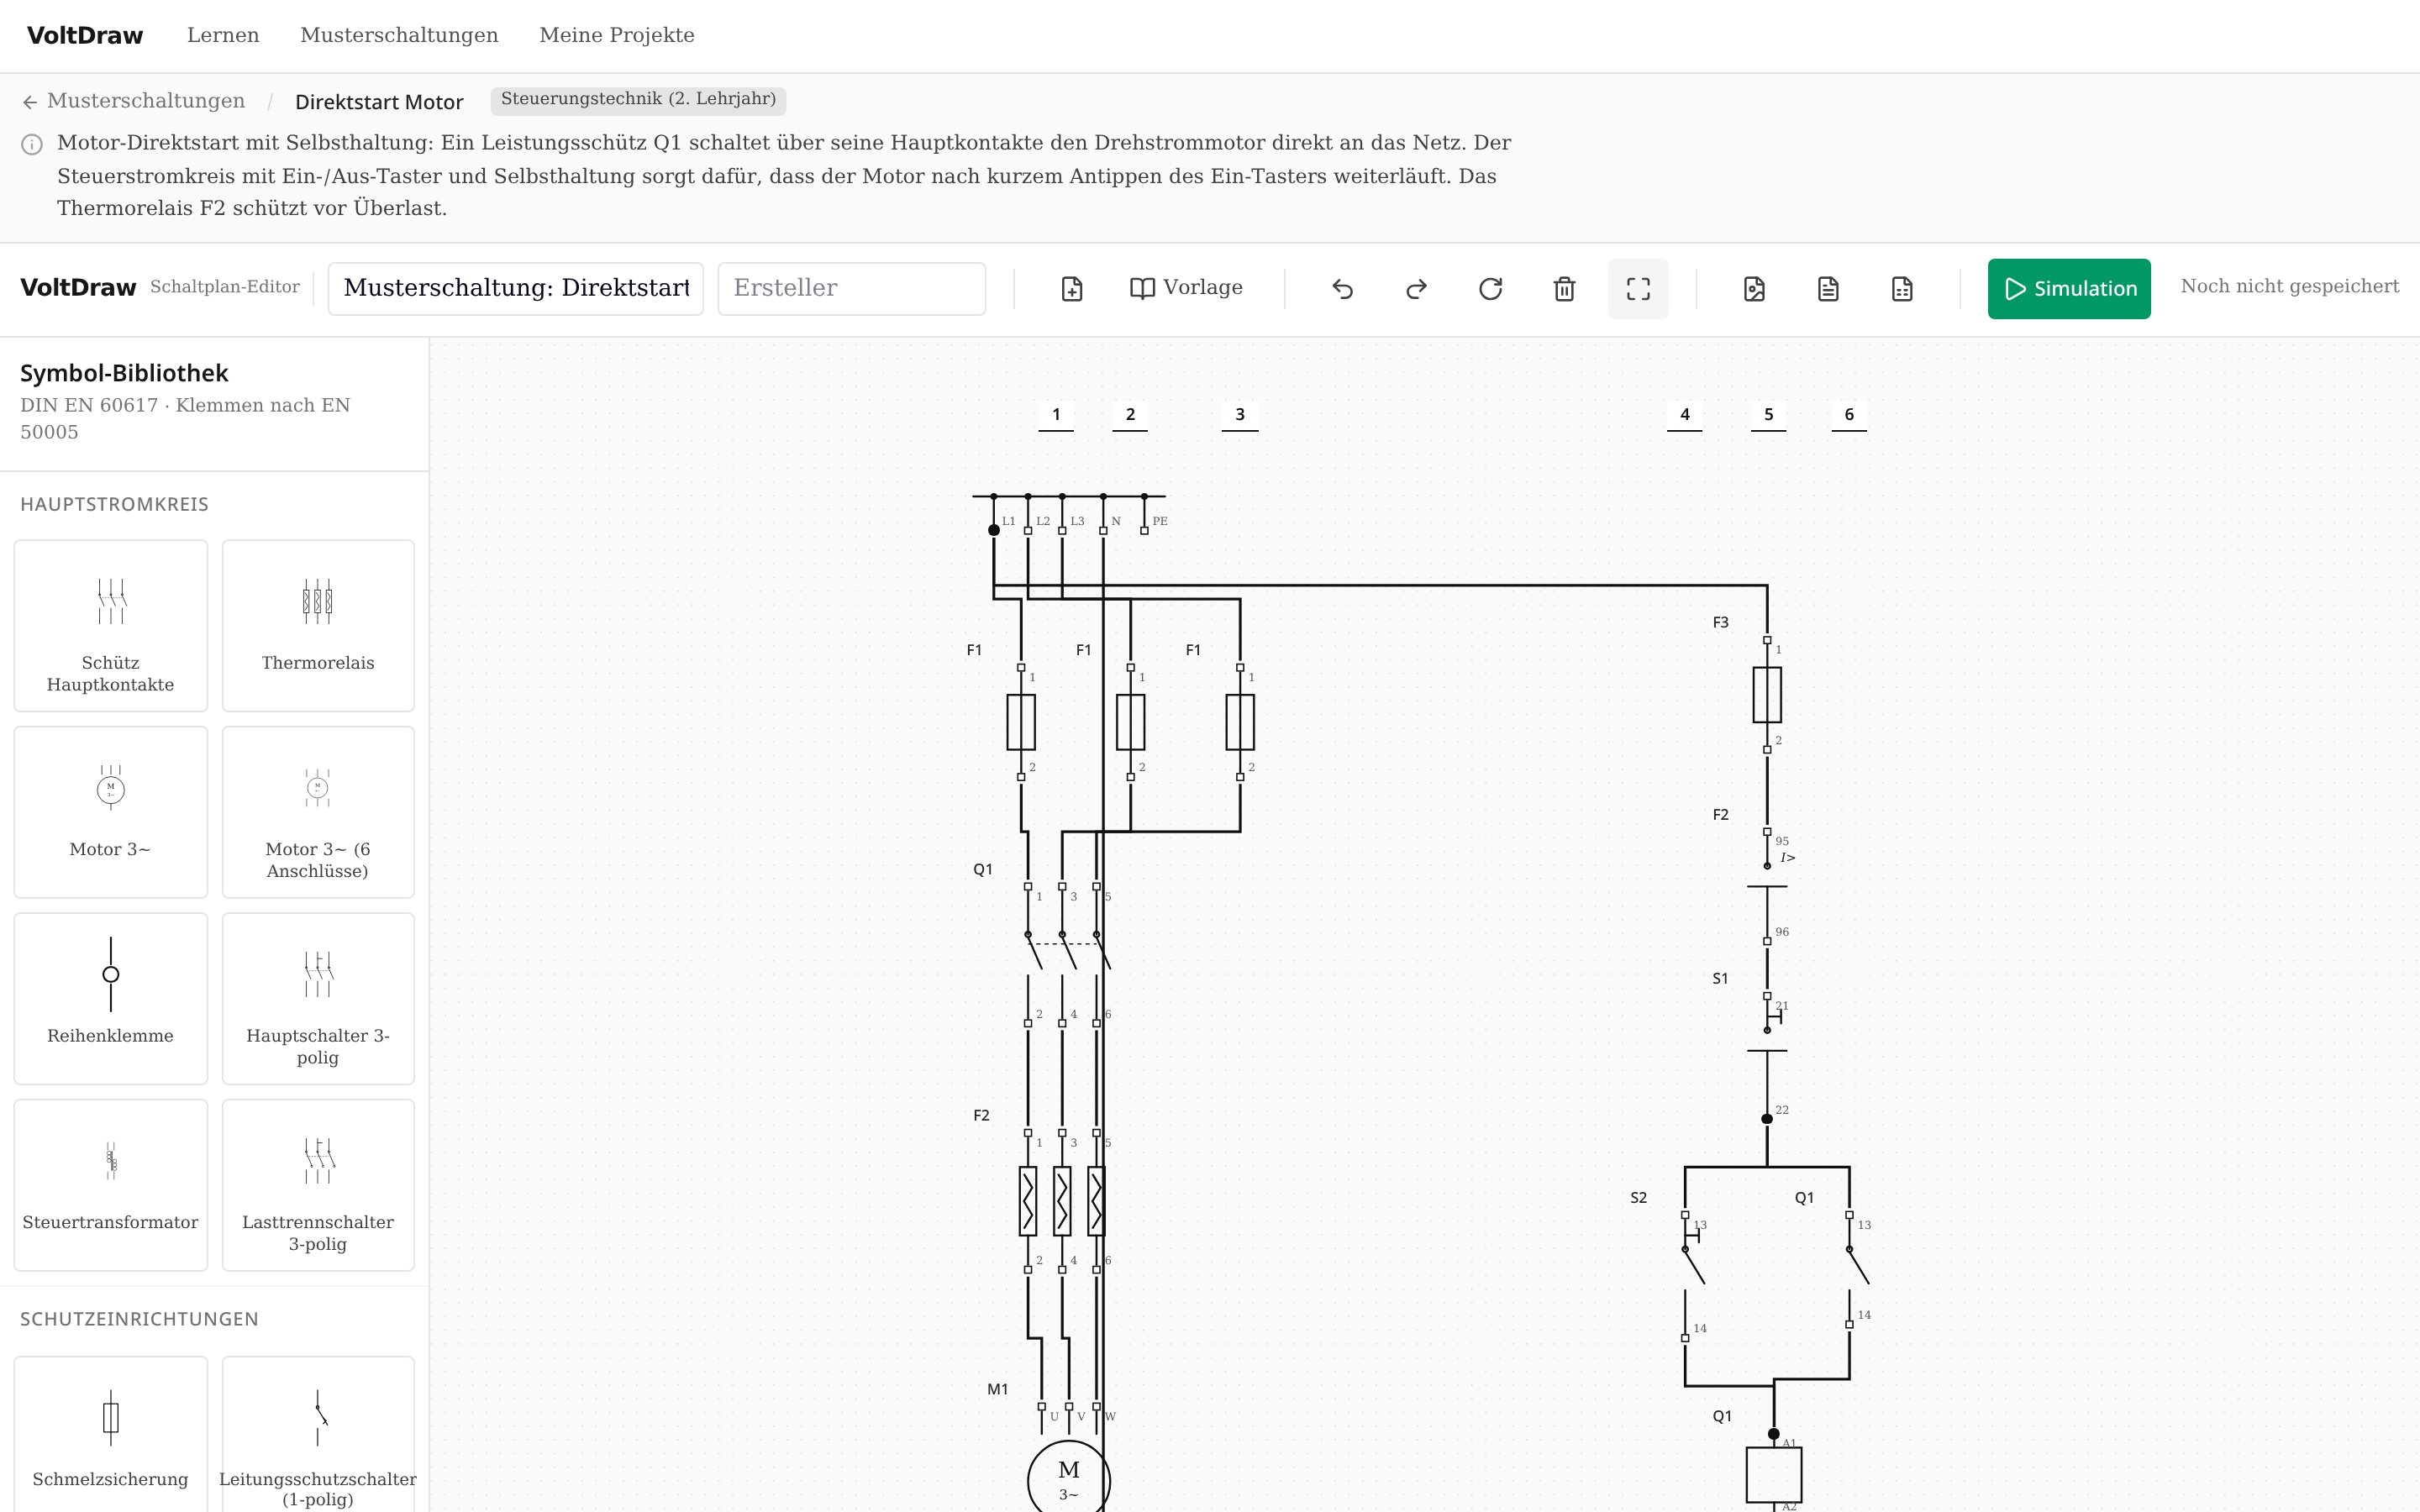Click column marker 3 on canvas
Screen dimensions: 2420x1512
pyautogui.click(x=1240, y=415)
